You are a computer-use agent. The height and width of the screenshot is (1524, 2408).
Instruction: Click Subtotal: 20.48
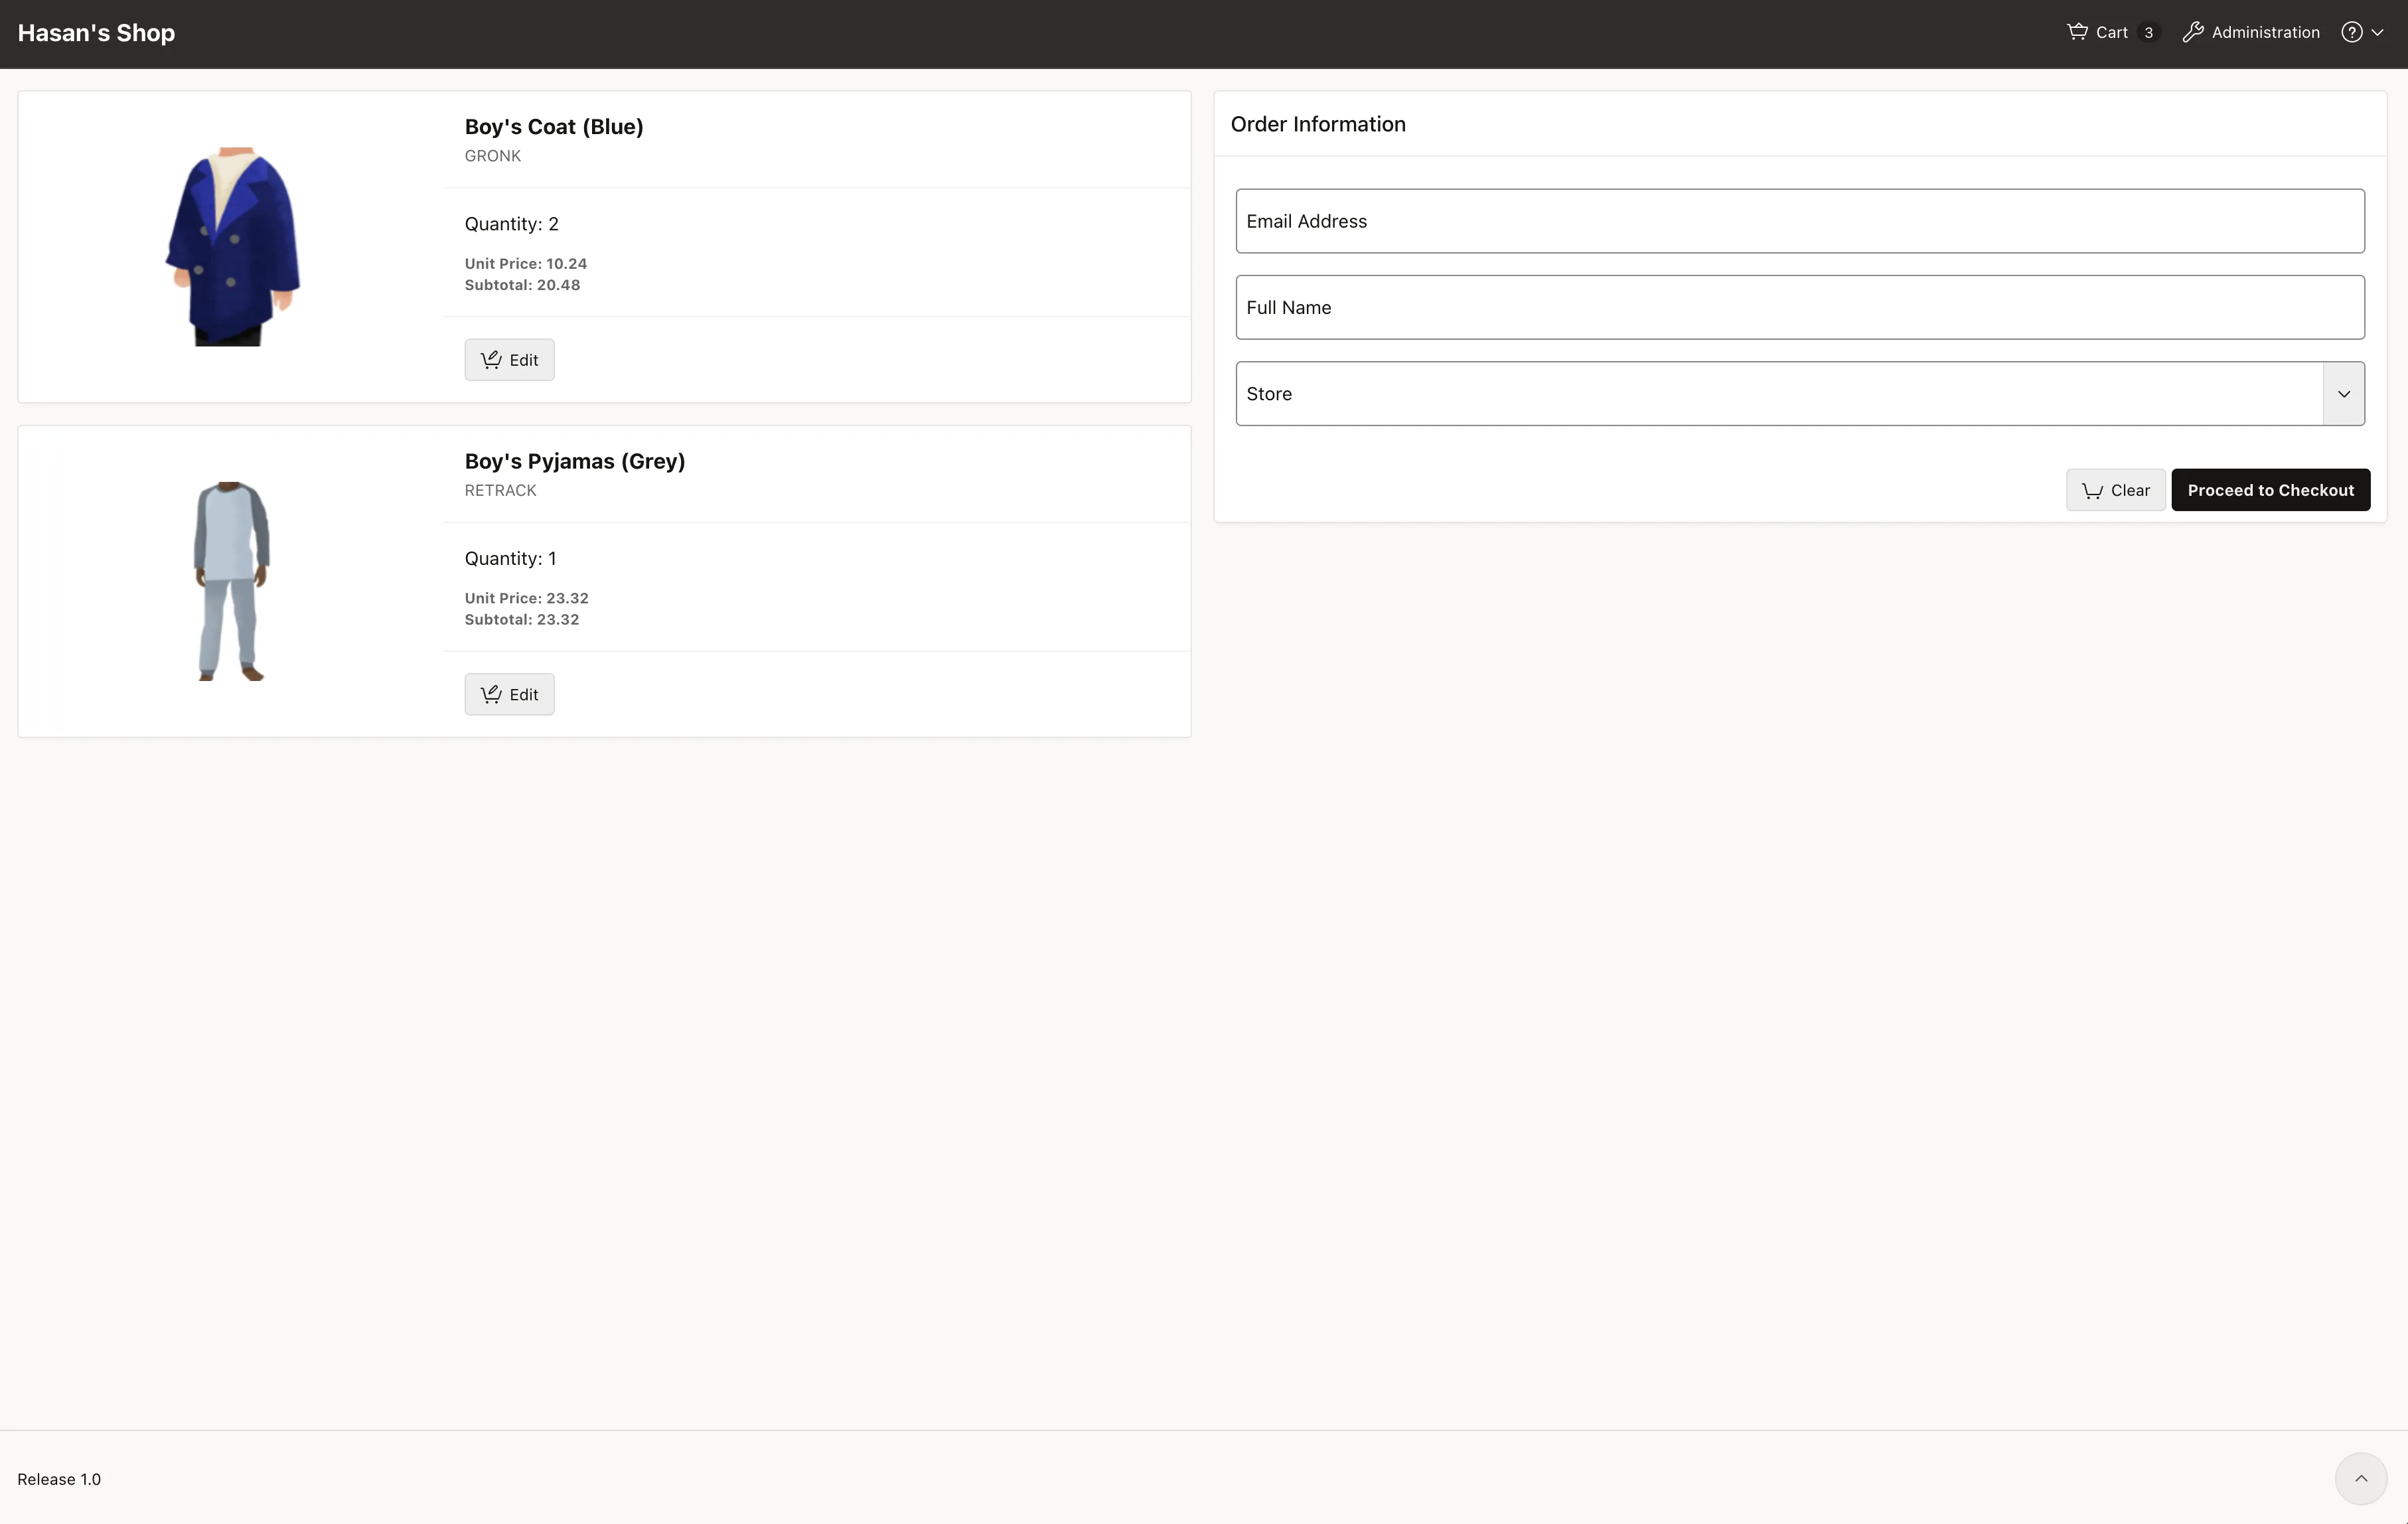point(523,285)
